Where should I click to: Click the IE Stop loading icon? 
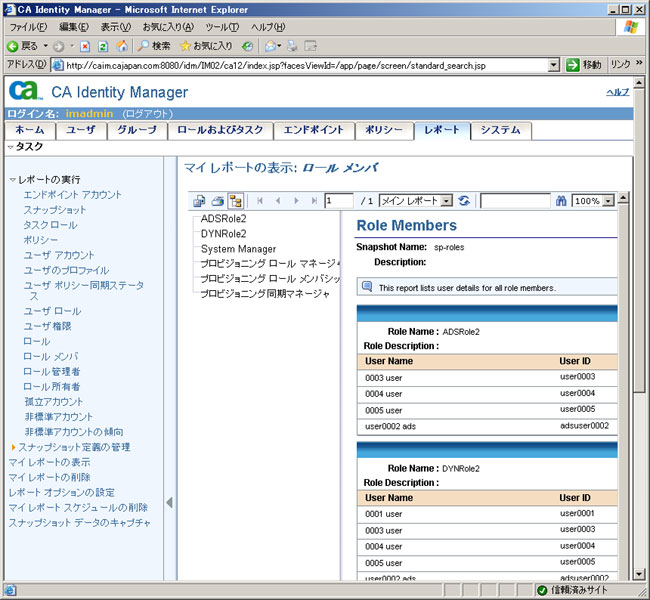point(85,46)
